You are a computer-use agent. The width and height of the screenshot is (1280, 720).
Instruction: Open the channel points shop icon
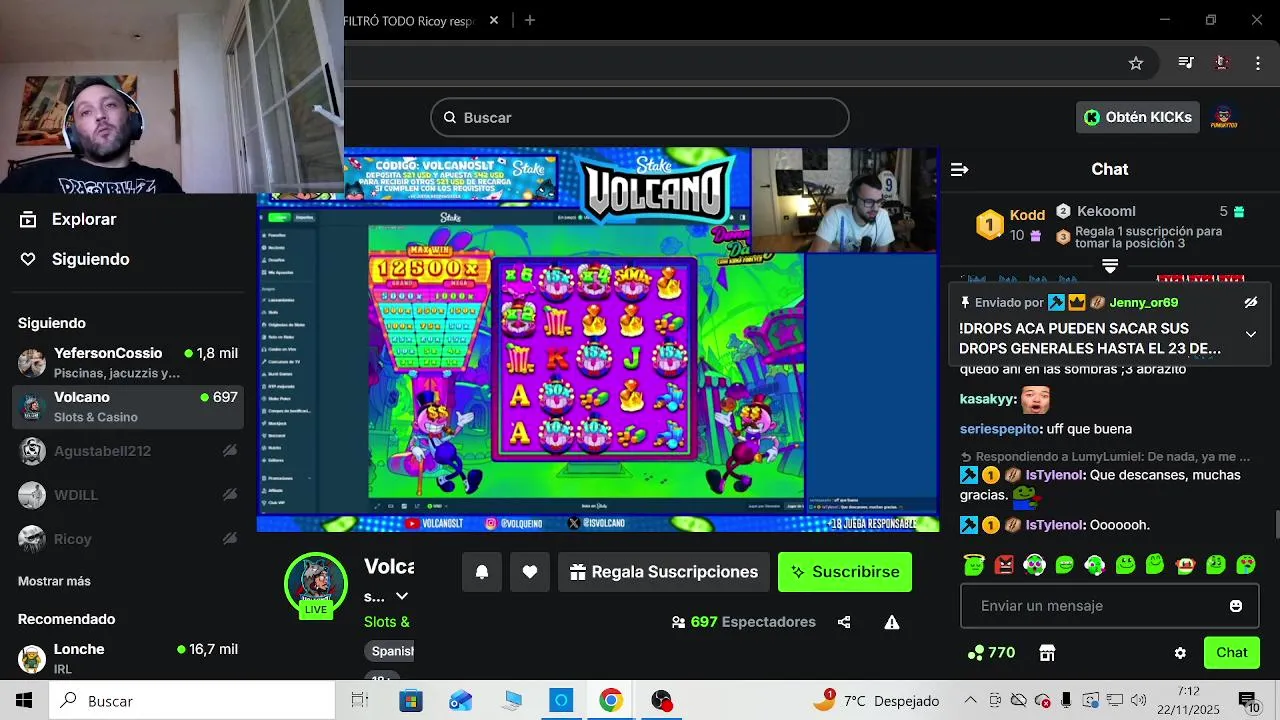point(1047,653)
